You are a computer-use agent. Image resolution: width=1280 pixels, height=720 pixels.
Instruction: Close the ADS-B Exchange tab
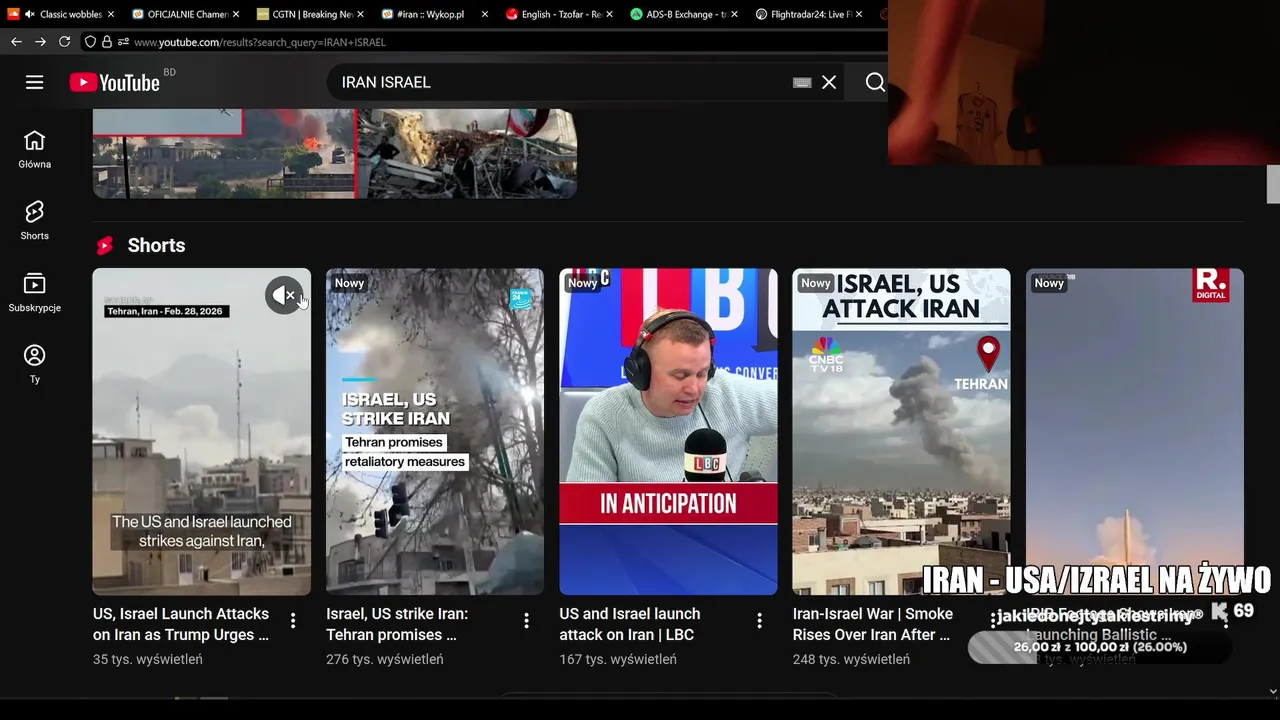[x=735, y=14]
